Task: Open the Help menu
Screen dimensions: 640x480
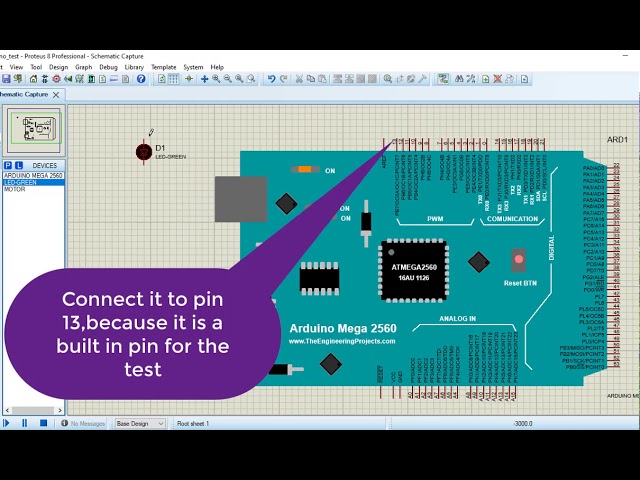Action: [217, 67]
